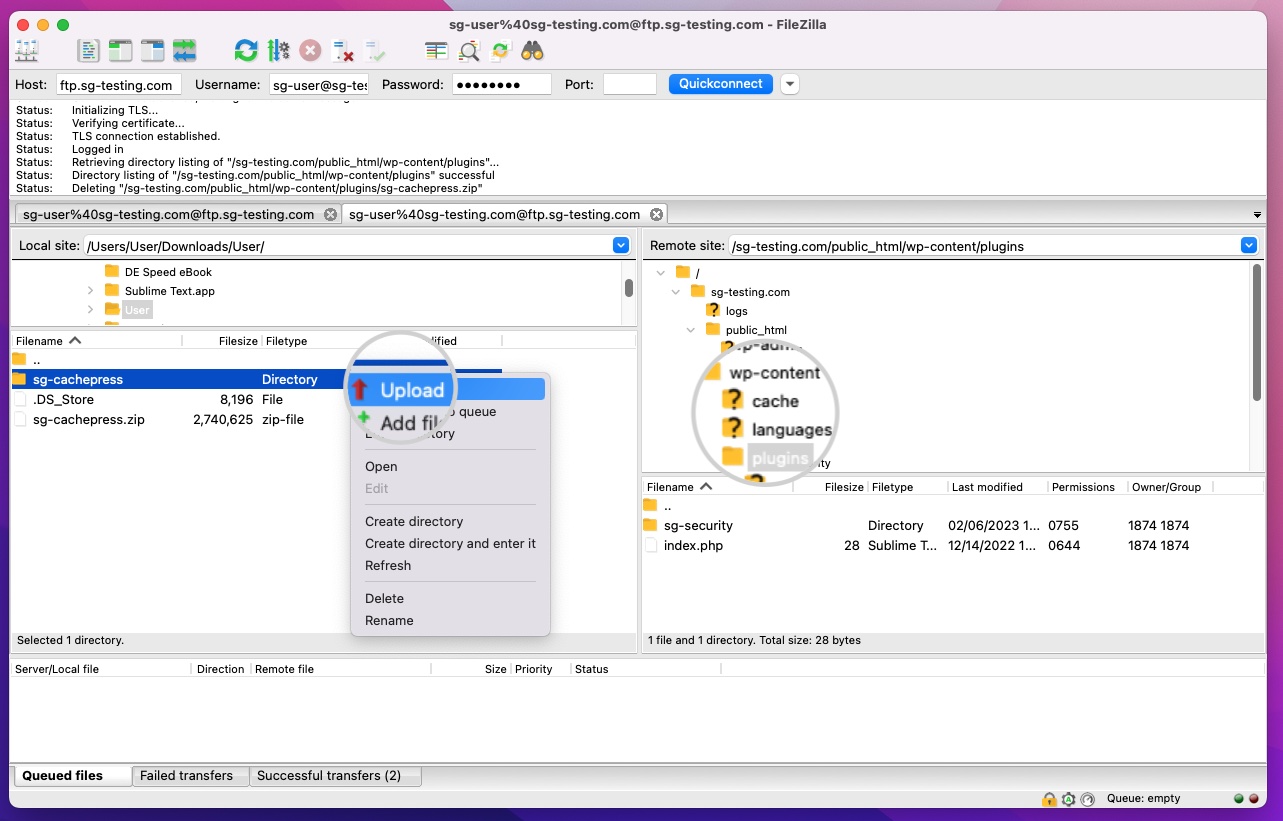Close the first connection tab
The width and height of the screenshot is (1283, 821).
330,214
